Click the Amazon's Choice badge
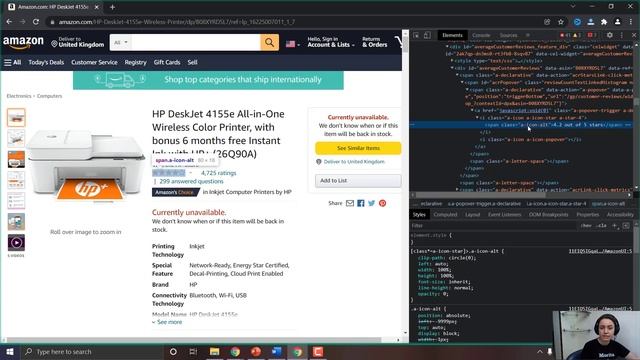640x360 pixels. click(175, 192)
